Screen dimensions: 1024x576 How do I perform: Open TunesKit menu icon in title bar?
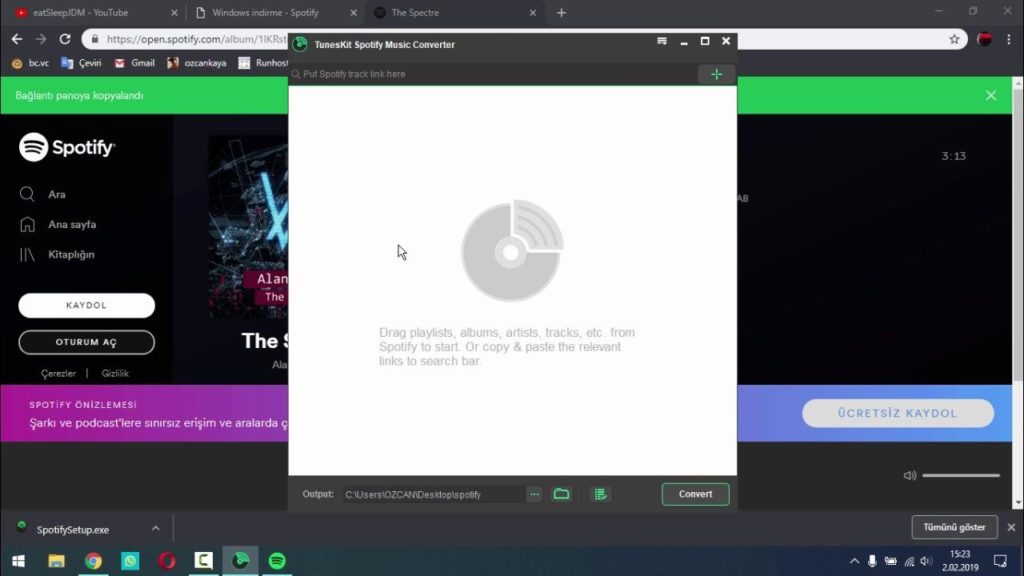click(662, 41)
